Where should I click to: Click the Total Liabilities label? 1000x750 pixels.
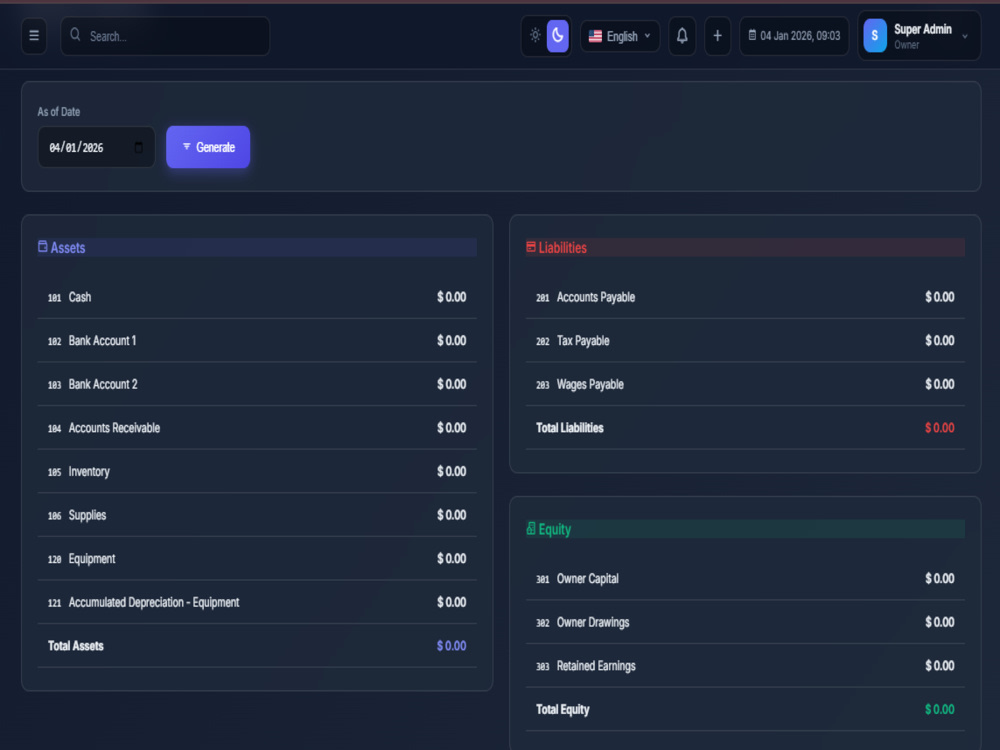570,428
